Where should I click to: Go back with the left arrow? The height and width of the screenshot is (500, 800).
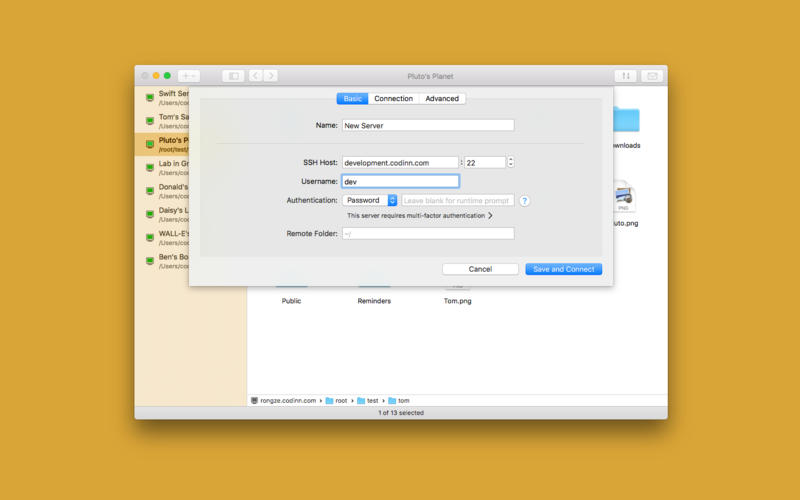coord(256,76)
